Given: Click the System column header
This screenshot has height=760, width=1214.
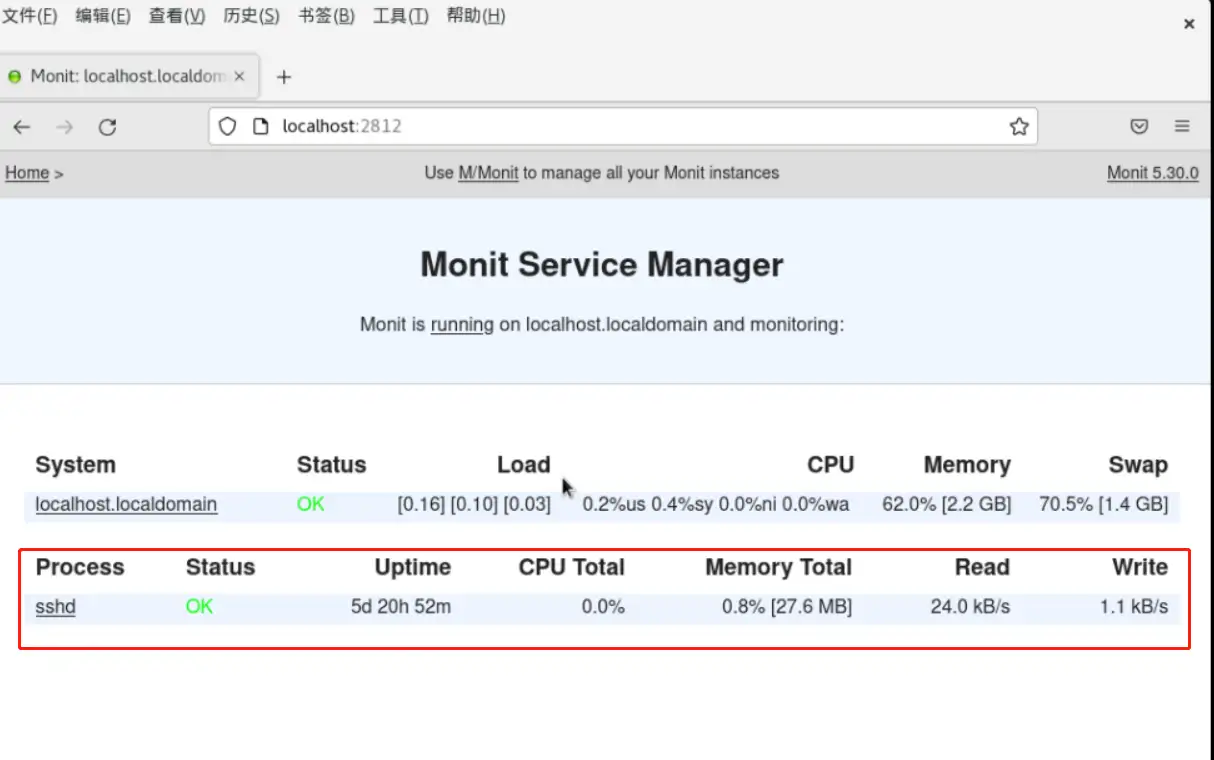Looking at the screenshot, I should click(75, 465).
